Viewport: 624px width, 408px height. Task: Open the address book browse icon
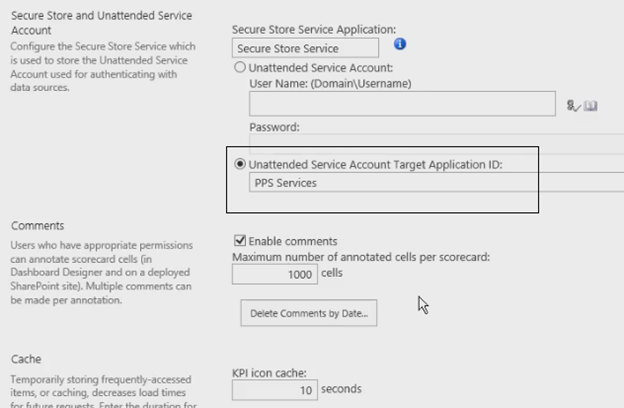point(591,106)
